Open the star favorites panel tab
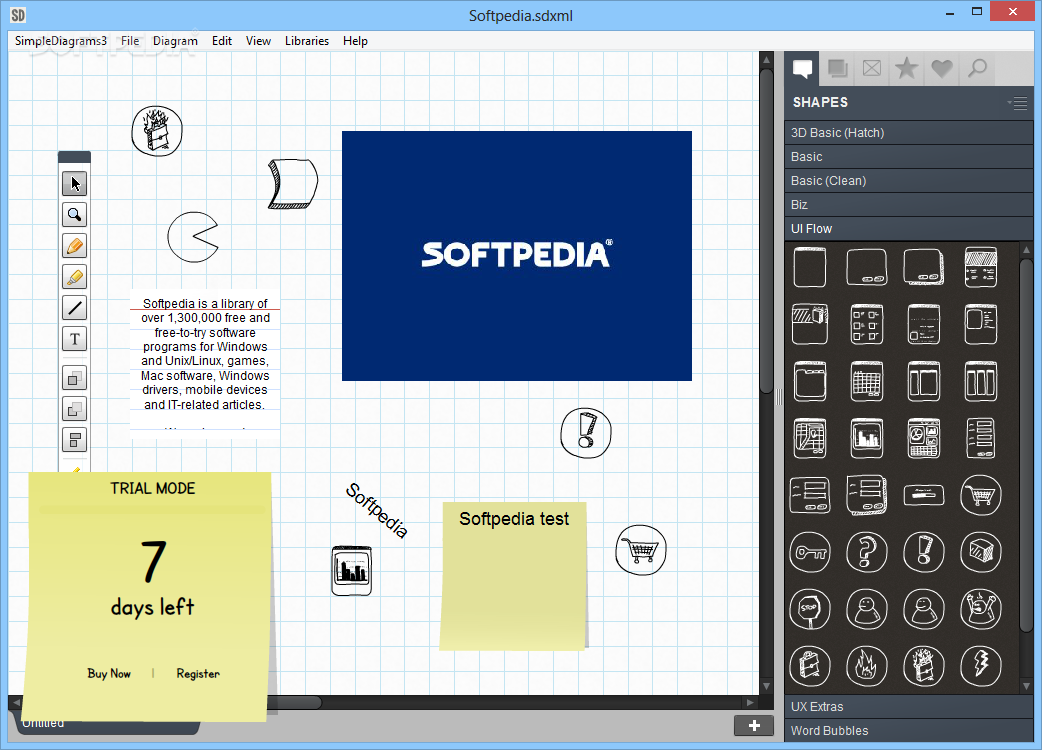 (906, 68)
